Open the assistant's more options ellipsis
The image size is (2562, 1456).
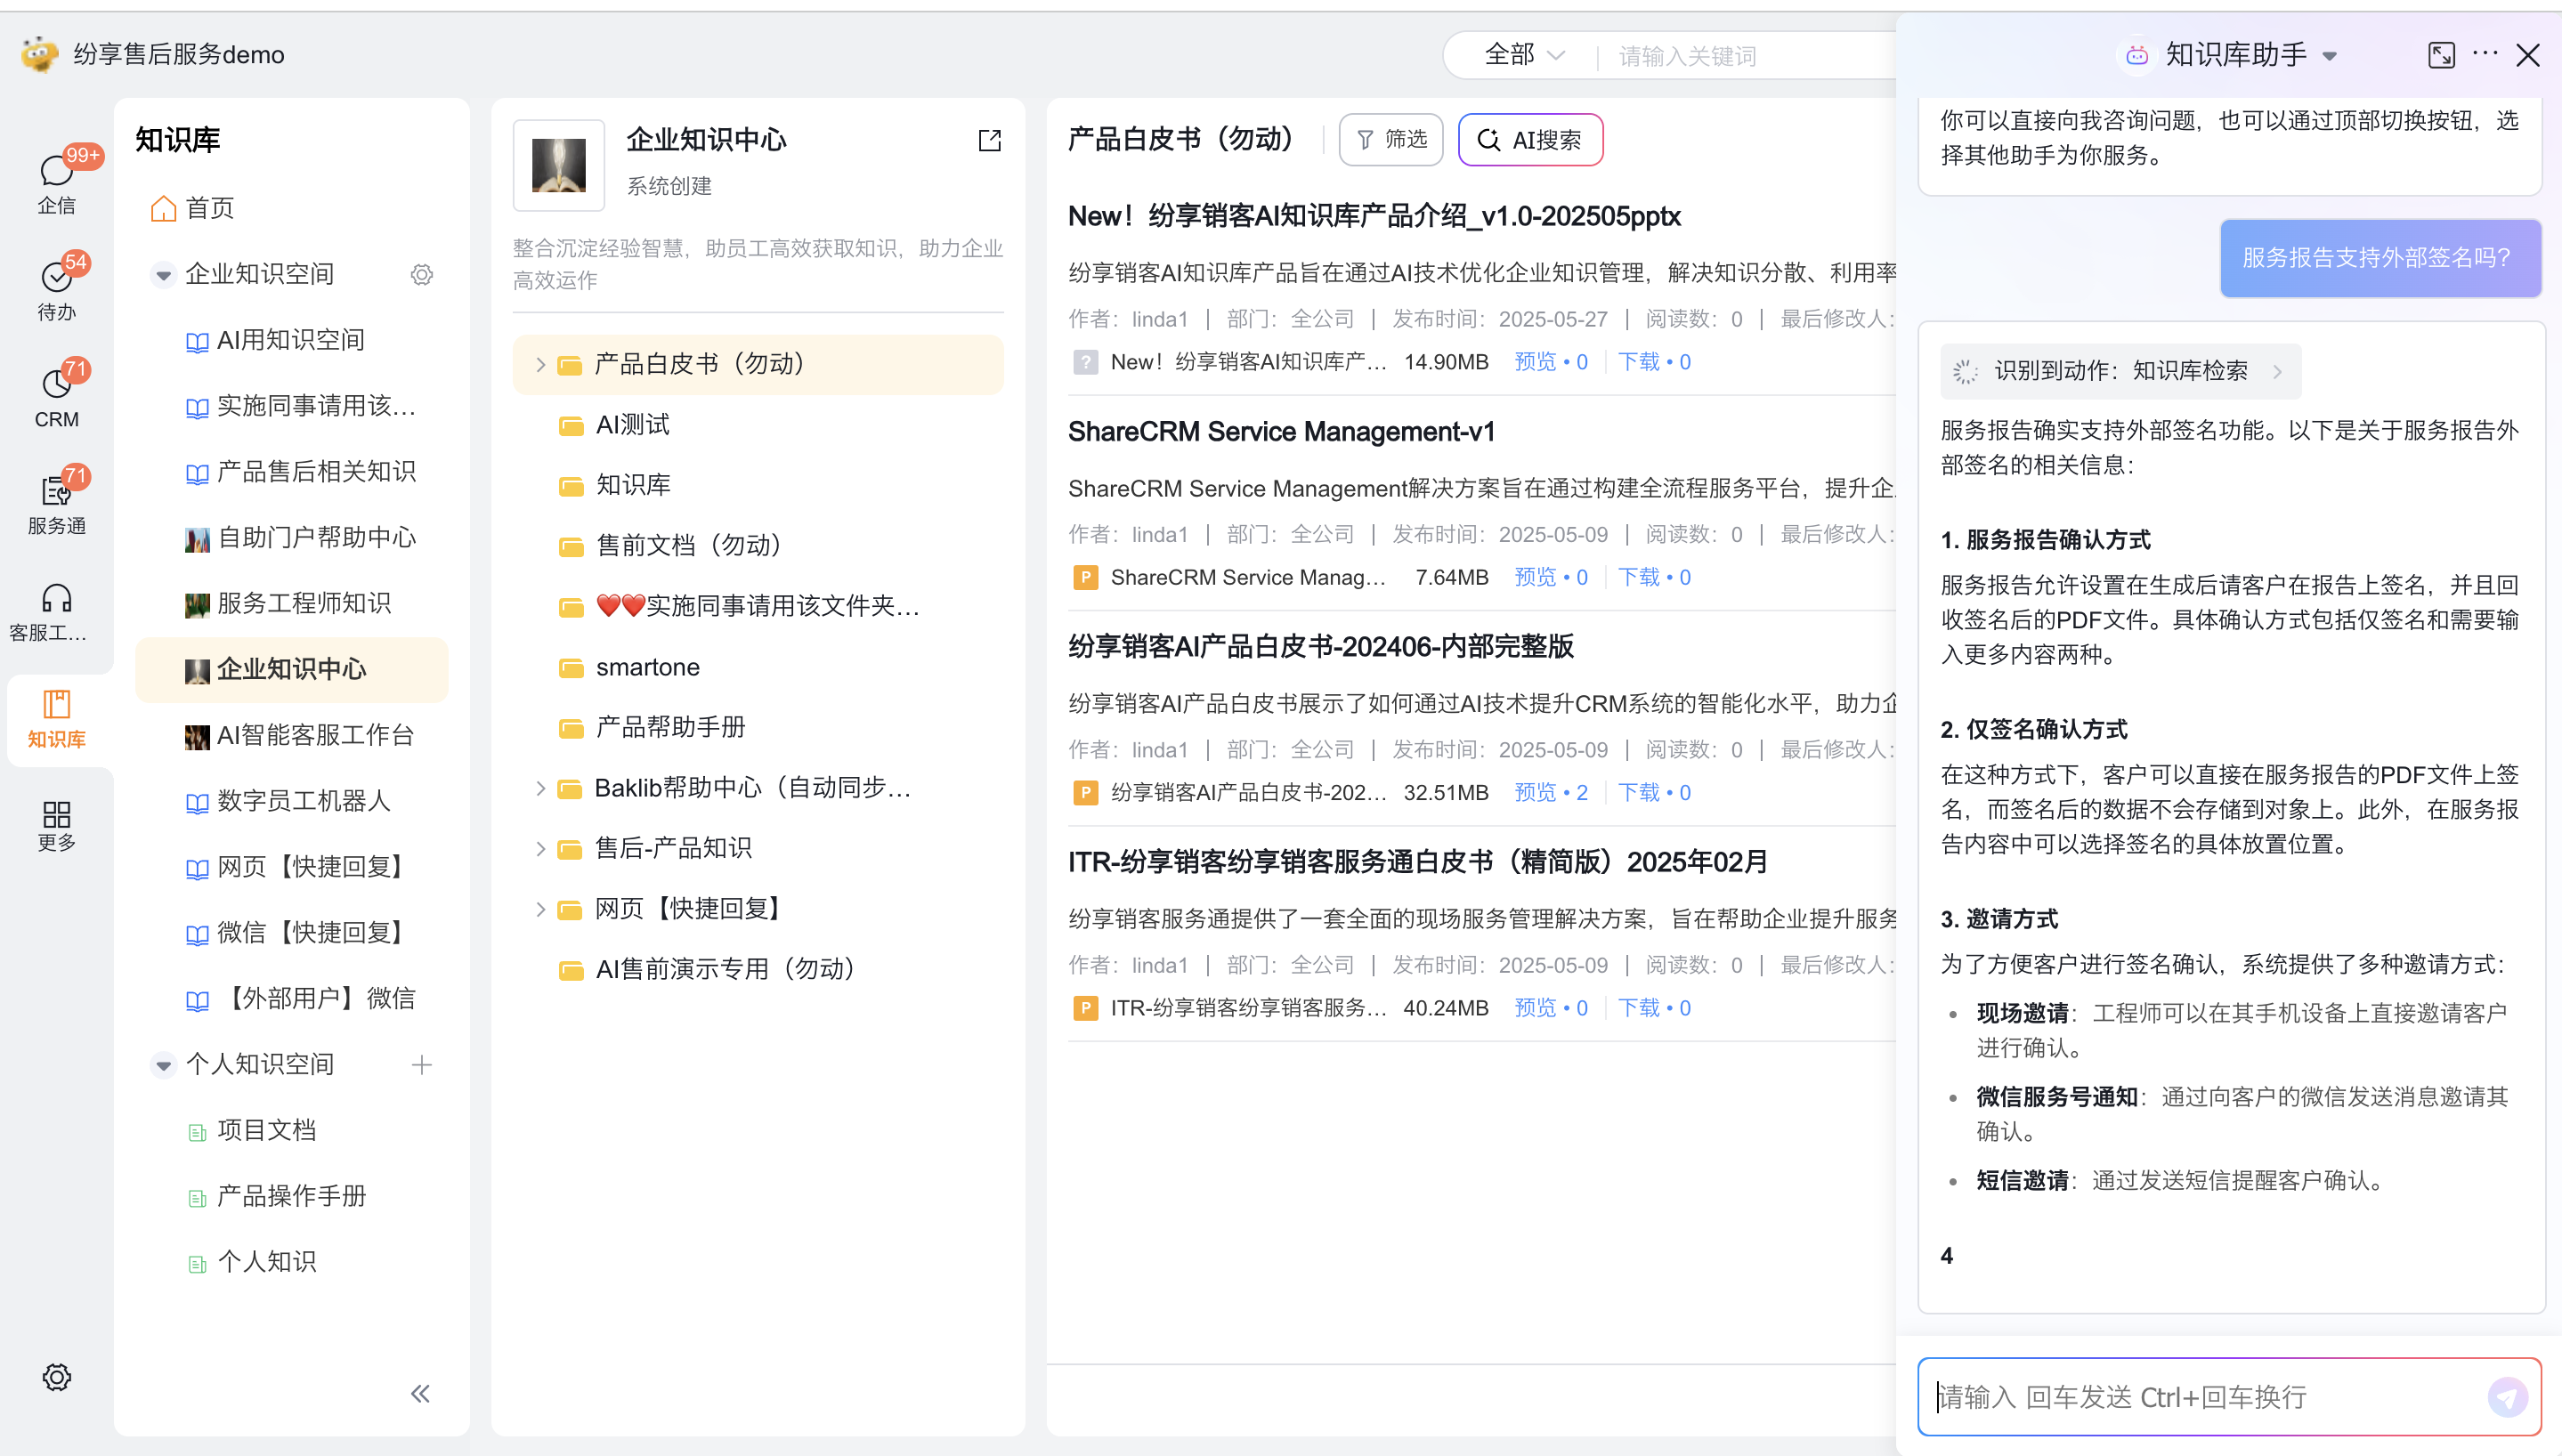point(2485,54)
